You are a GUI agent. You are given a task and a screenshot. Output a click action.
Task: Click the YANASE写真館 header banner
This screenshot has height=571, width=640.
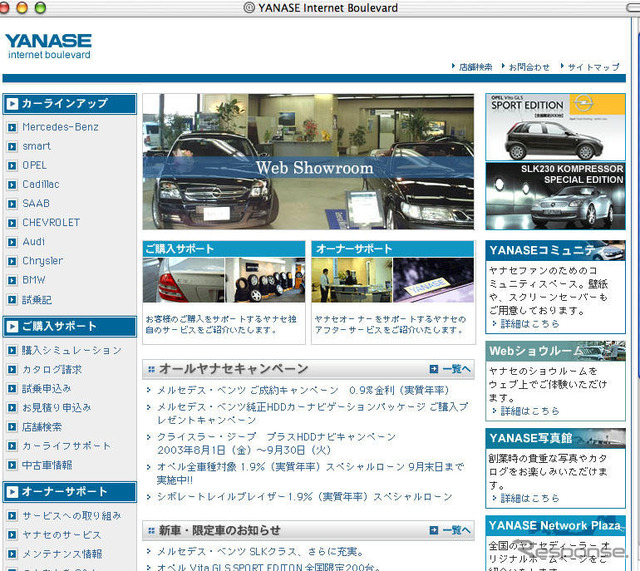tap(555, 438)
